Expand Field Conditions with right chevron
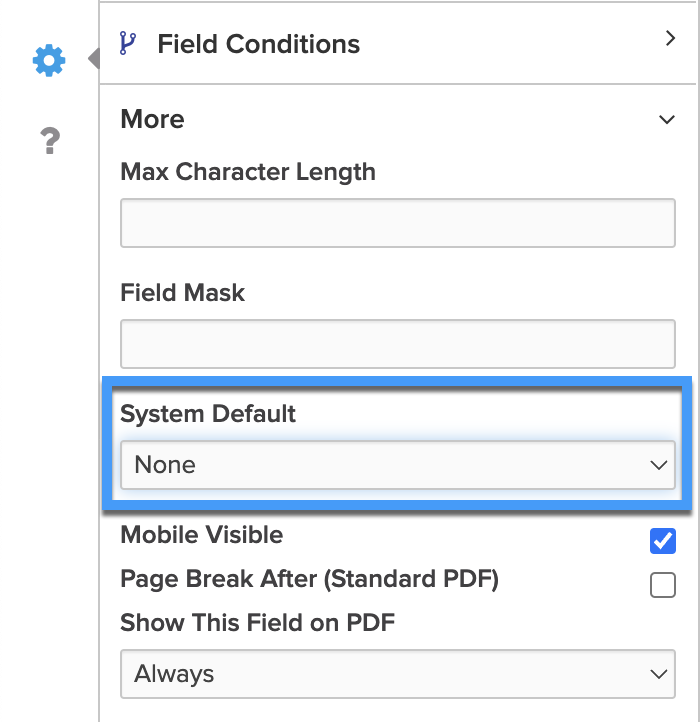Screen dimensions: 700x722 (670, 38)
